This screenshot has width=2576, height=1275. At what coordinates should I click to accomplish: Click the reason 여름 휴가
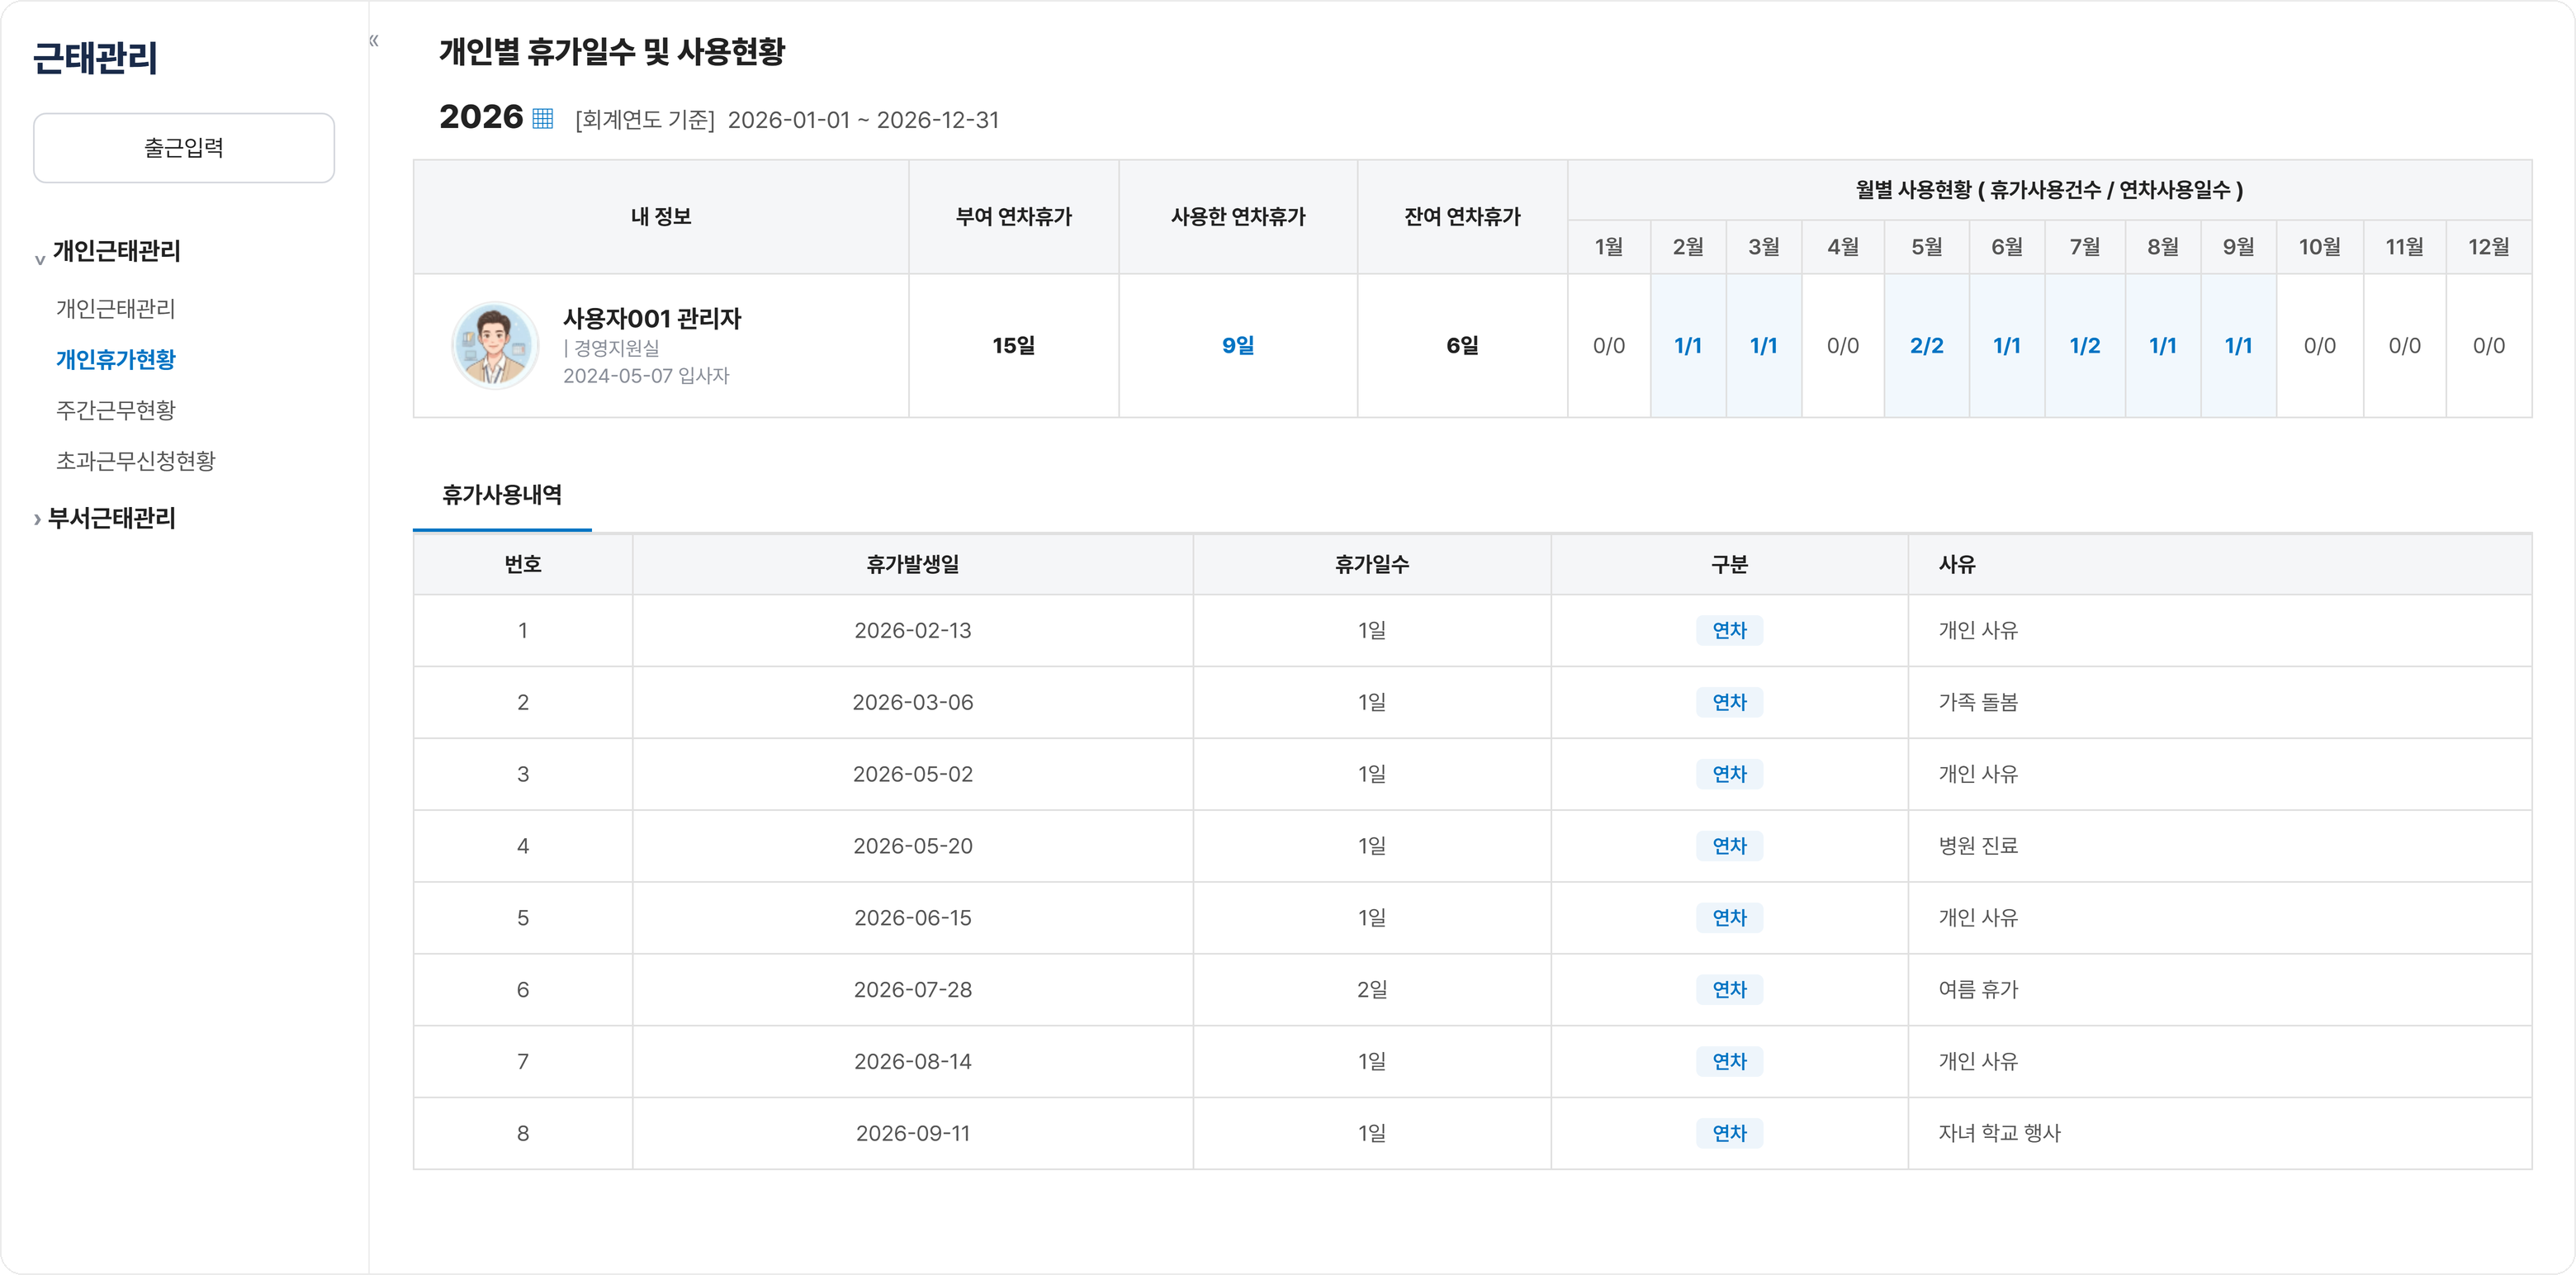pyautogui.click(x=1978, y=990)
